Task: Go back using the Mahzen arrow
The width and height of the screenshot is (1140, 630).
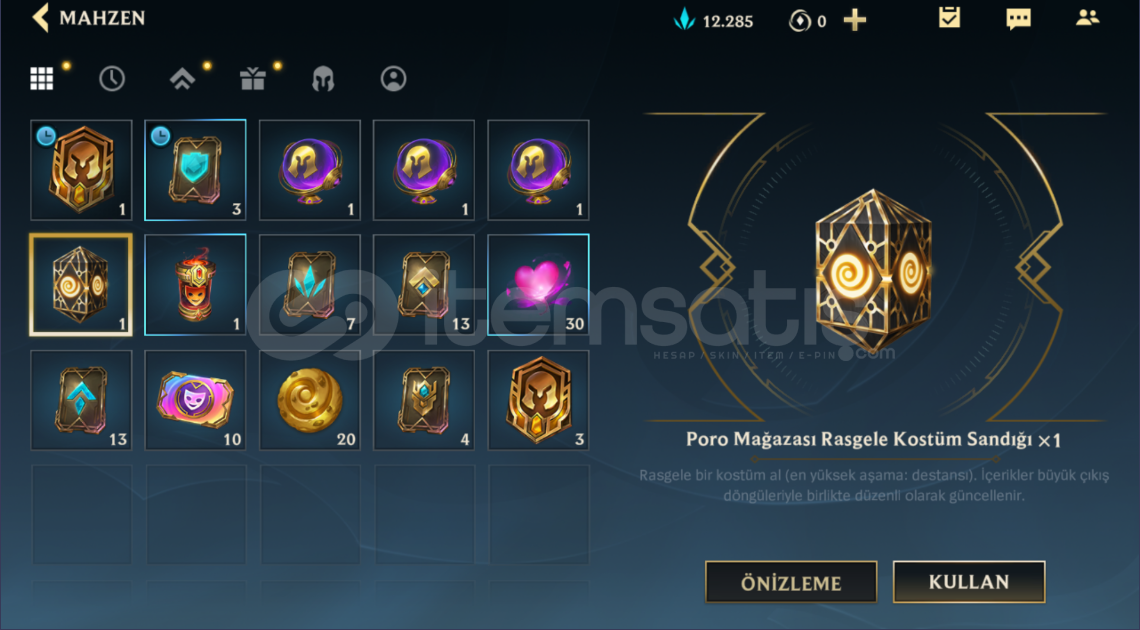Action: coord(41,17)
